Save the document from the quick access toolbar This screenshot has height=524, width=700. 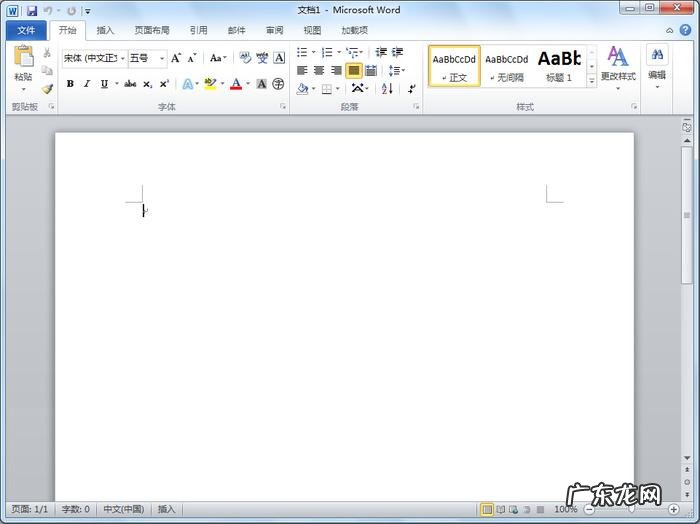32,10
